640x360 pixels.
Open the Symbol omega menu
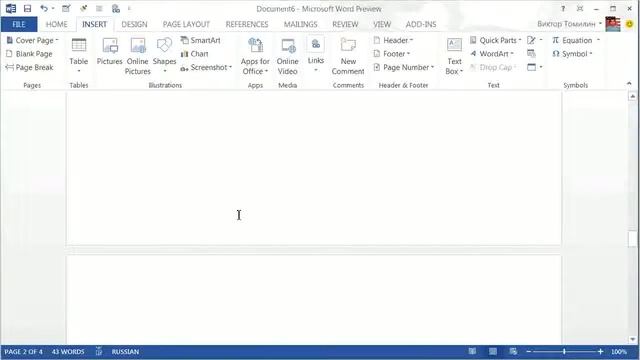tap(572, 54)
